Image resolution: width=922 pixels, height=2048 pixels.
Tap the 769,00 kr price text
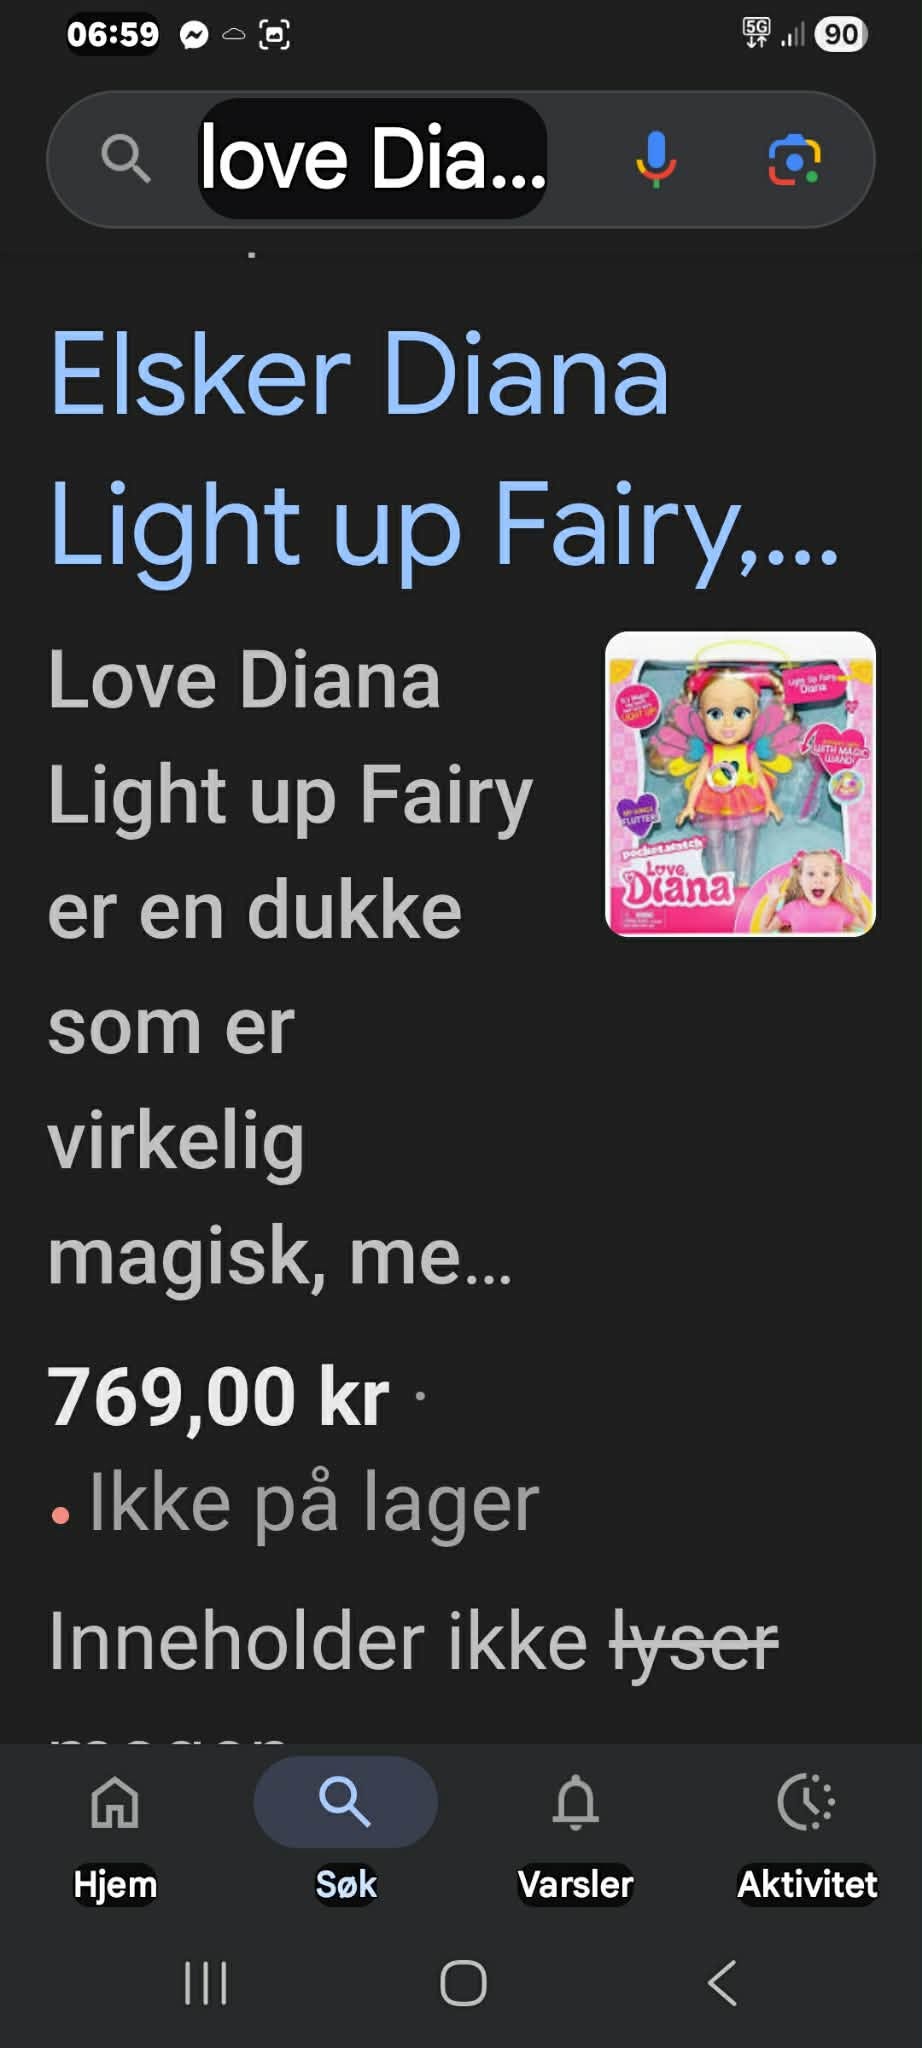218,1396
